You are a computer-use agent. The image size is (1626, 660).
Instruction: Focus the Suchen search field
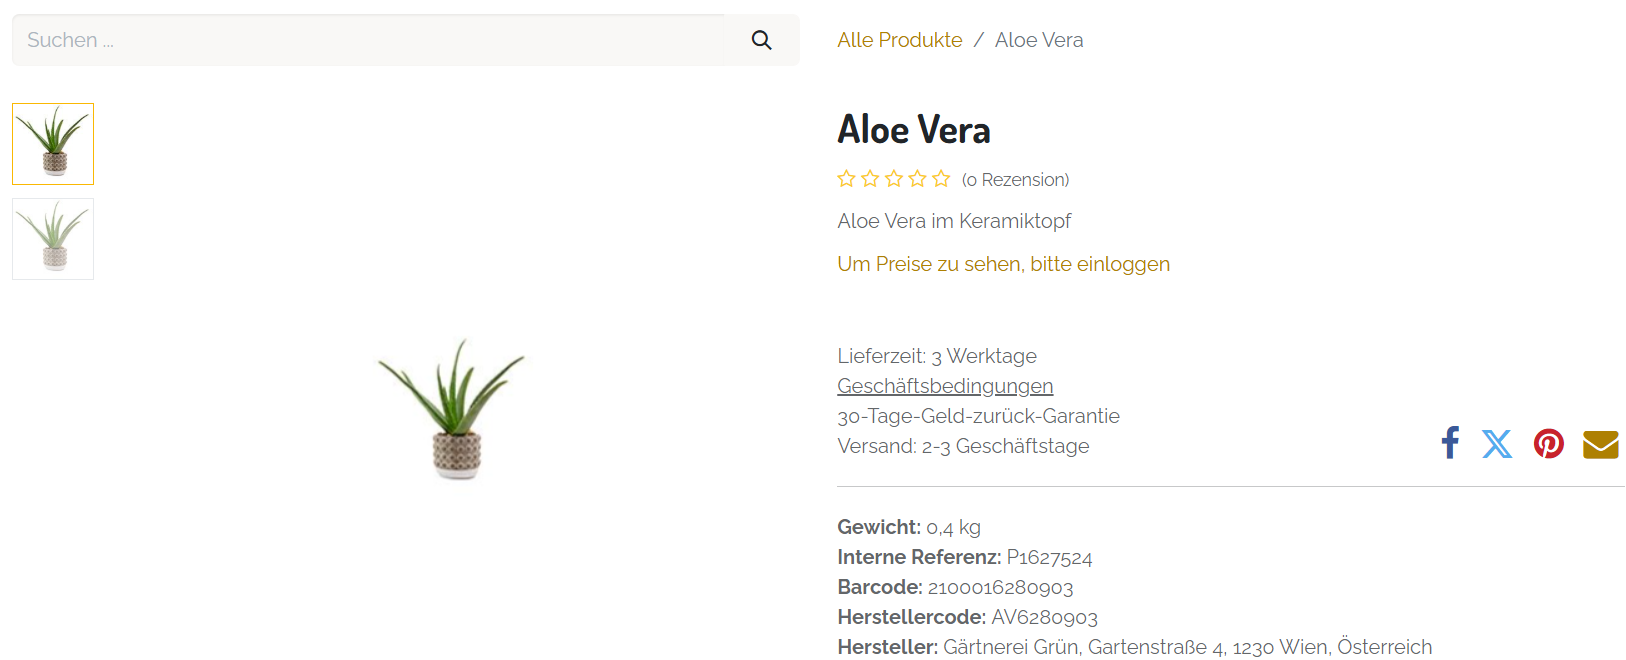pyautogui.click(x=370, y=40)
